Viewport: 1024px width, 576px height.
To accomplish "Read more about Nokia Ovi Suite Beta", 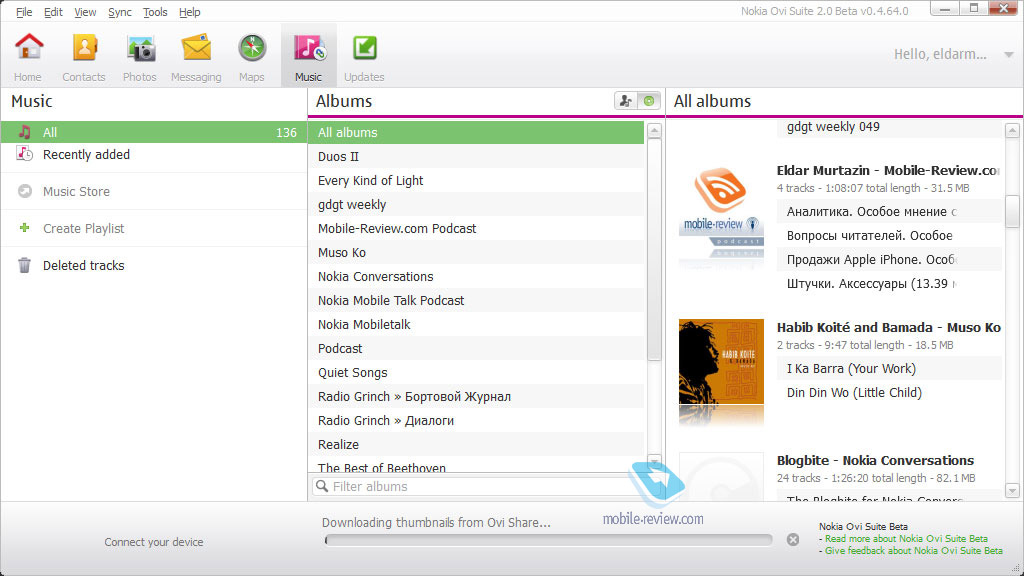I will 906,539.
